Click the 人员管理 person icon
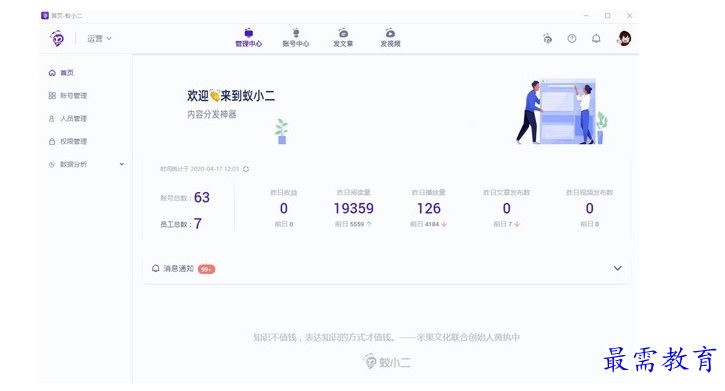Screen dimensions: 725x391 point(52,118)
